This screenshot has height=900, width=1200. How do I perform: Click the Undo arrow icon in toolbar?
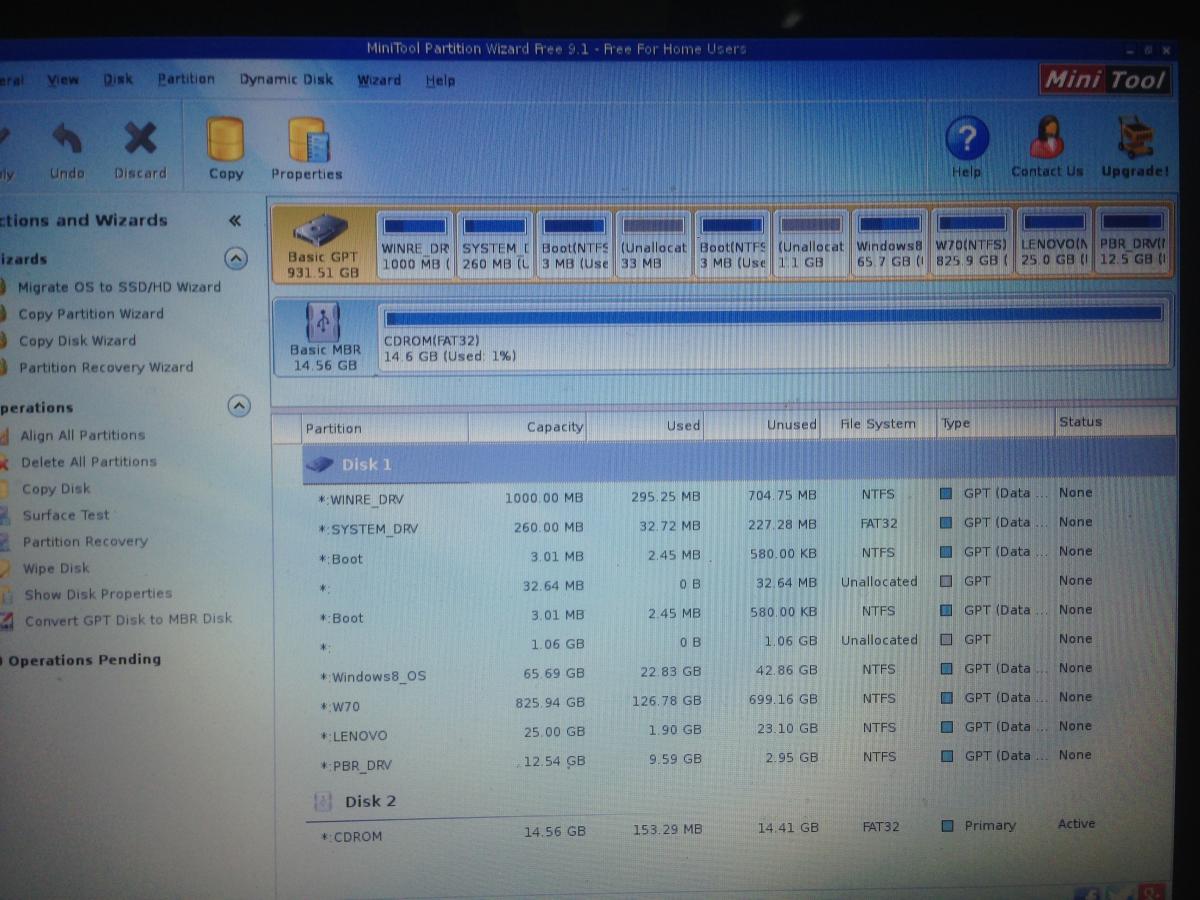click(x=67, y=139)
